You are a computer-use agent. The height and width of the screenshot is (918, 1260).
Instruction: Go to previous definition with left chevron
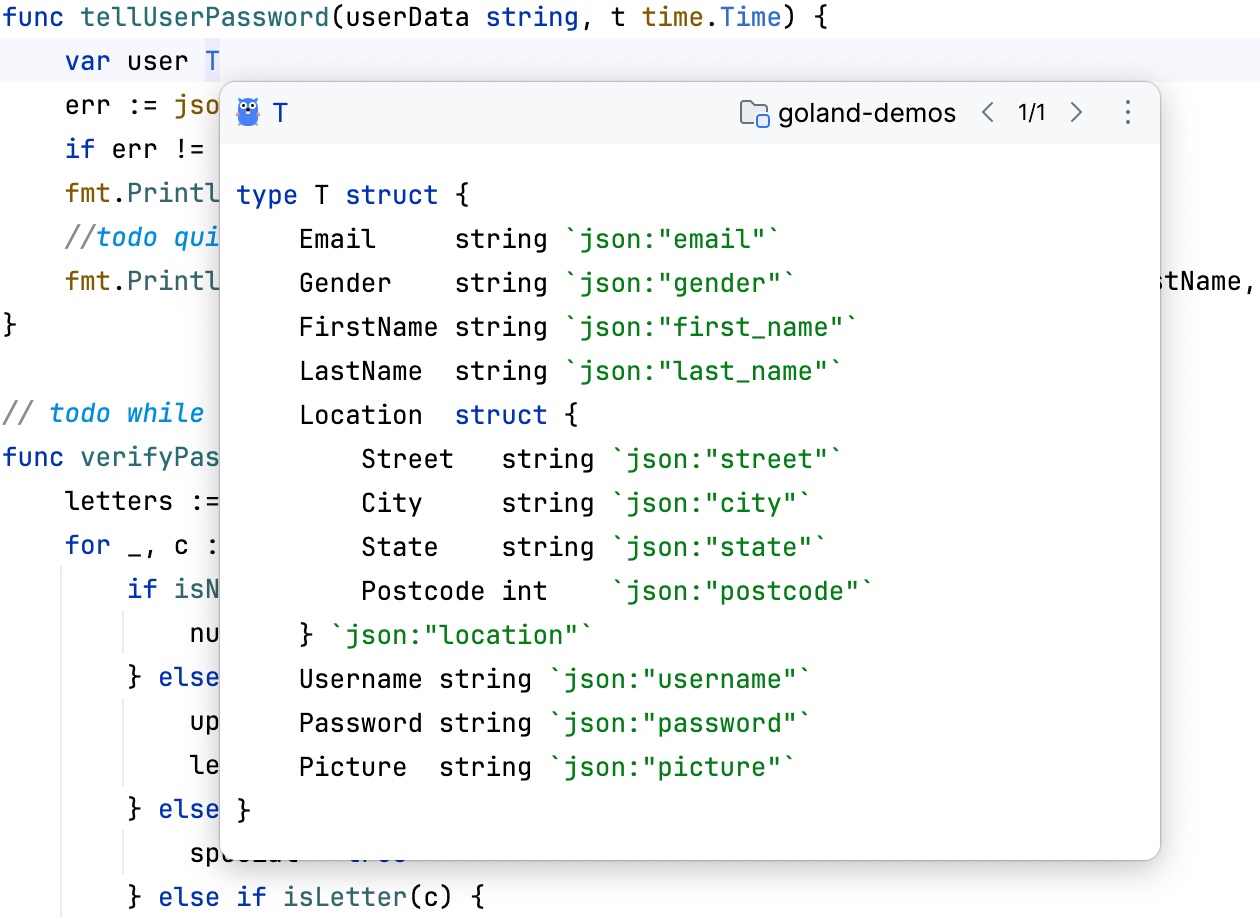(x=988, y=113)
